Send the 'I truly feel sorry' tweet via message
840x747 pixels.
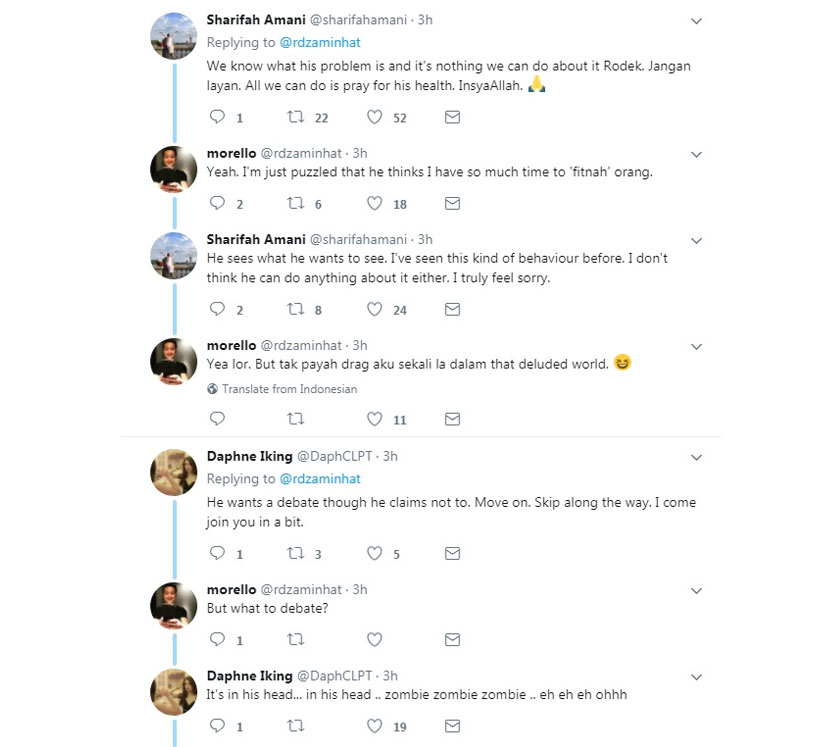(x=452, y=310)
